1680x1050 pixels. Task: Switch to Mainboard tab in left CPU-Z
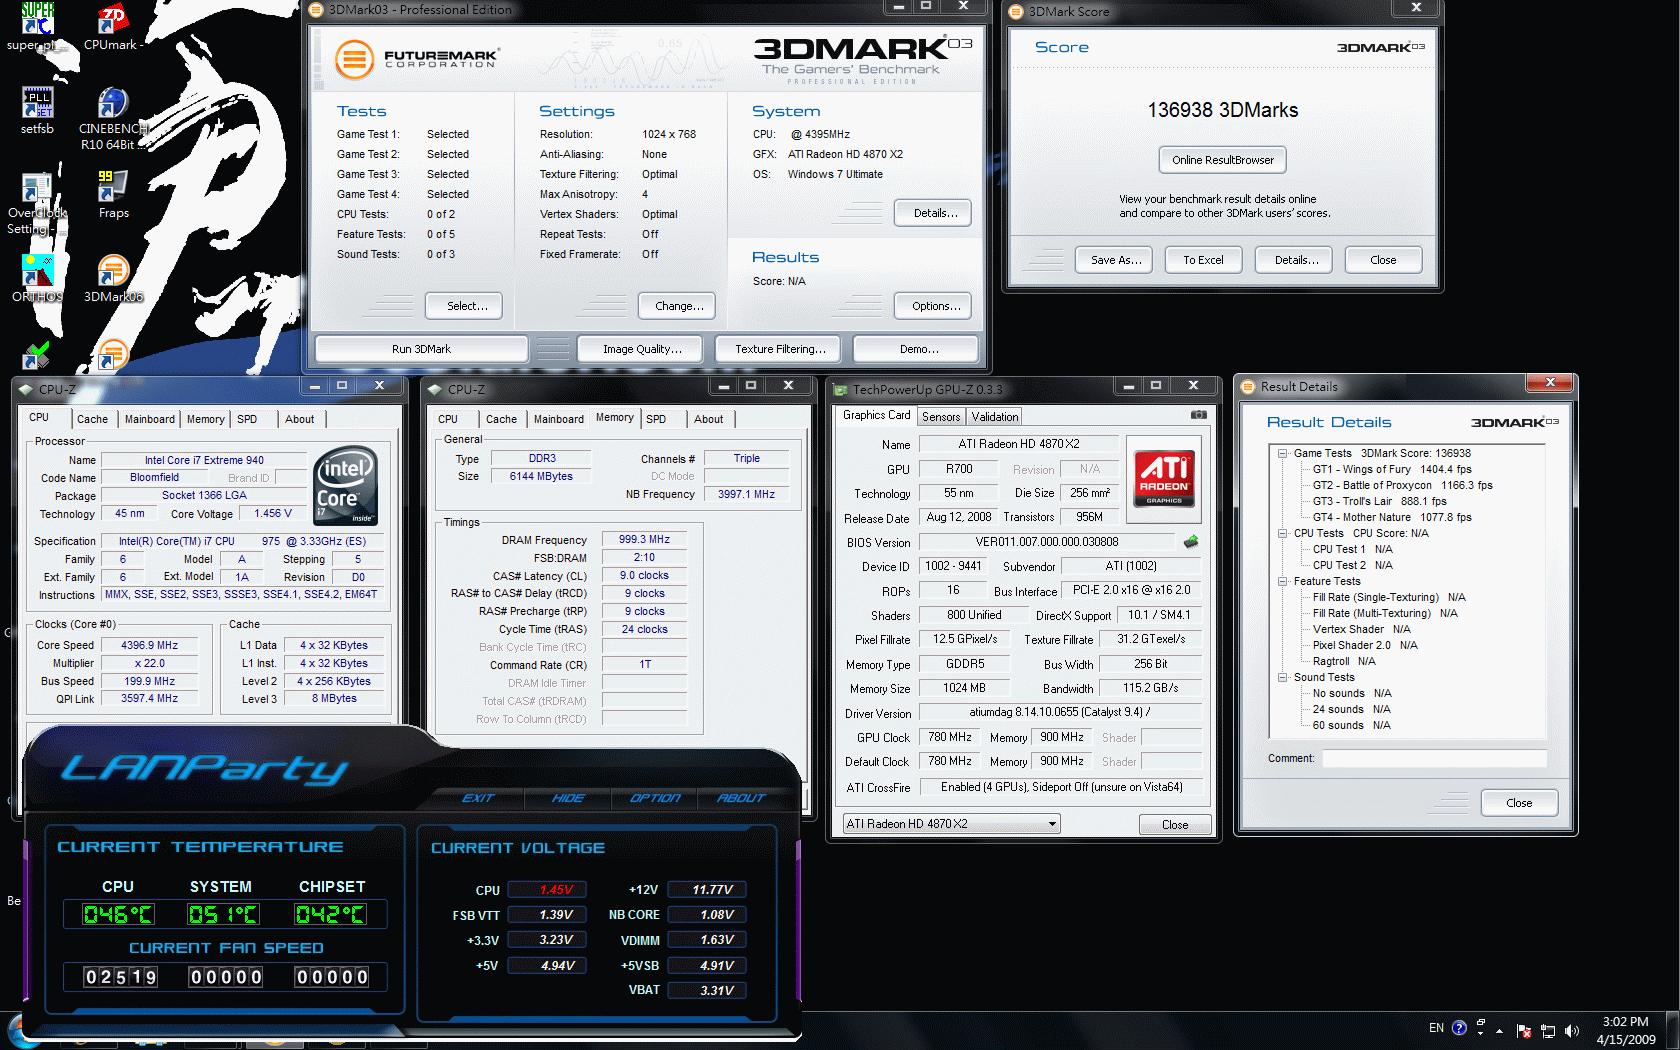150,419
